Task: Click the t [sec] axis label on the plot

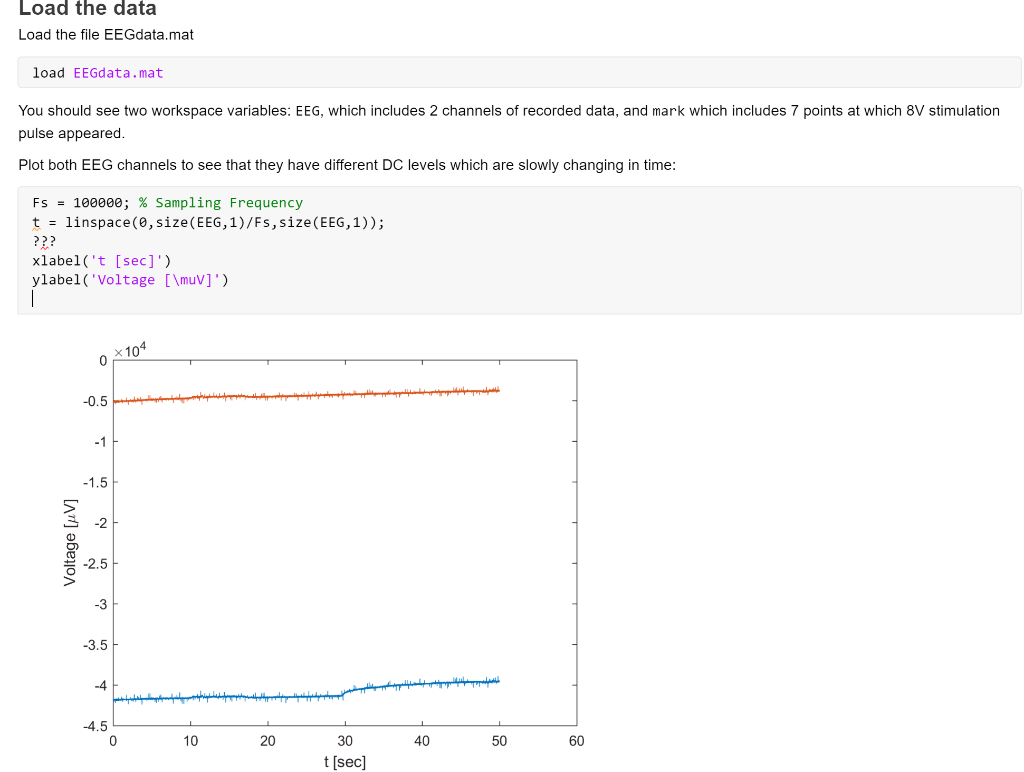Action: tap(344, 761)
